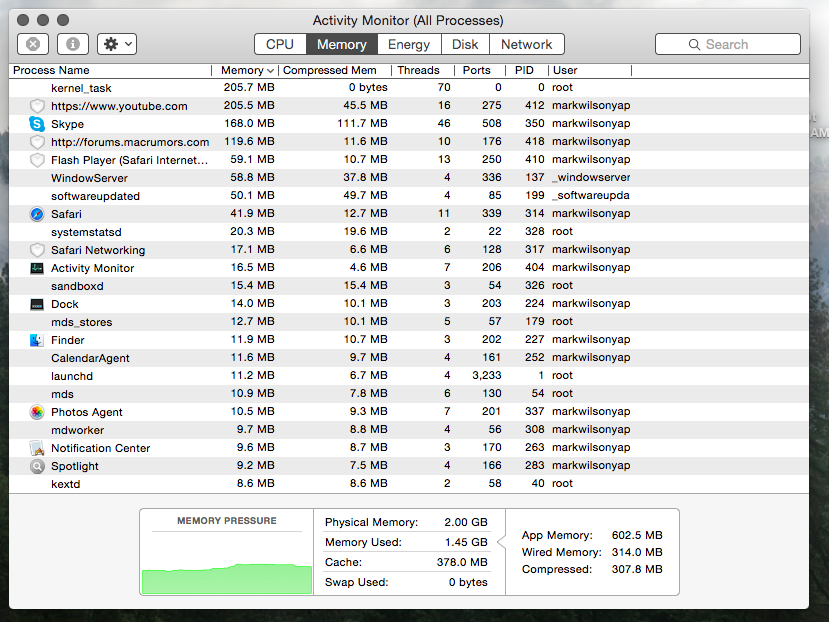Click the Finder face icon
829x622 pixels.
(36, 340)
